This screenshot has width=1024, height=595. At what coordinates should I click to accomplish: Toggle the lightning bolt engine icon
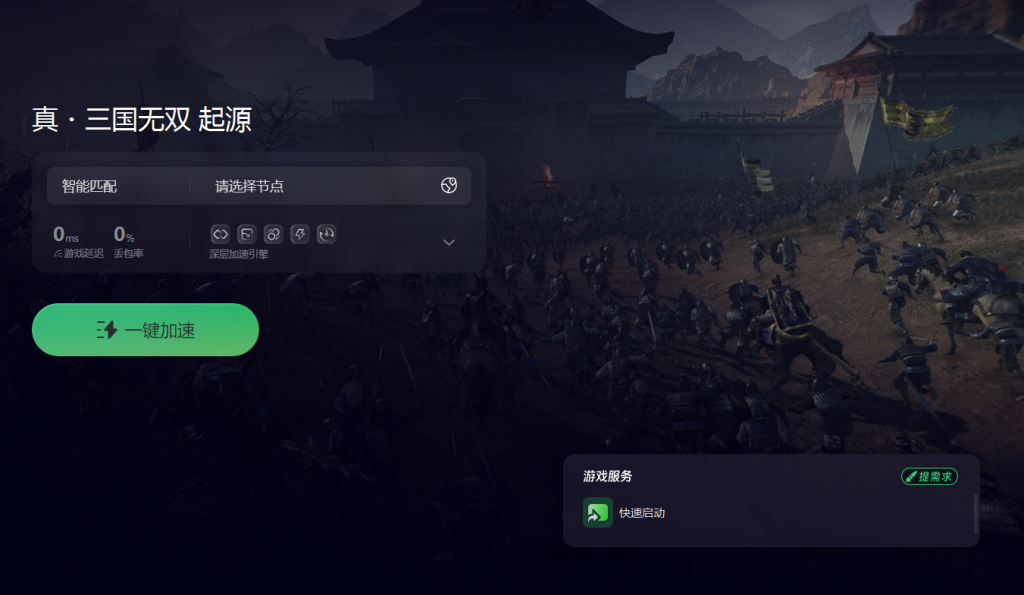pos(300,234)
